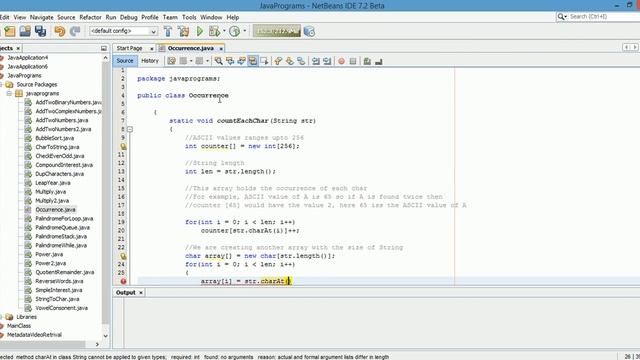Start macro recording with red circle
Viewport: 640px width, 360px height.
tap(341, 61)
